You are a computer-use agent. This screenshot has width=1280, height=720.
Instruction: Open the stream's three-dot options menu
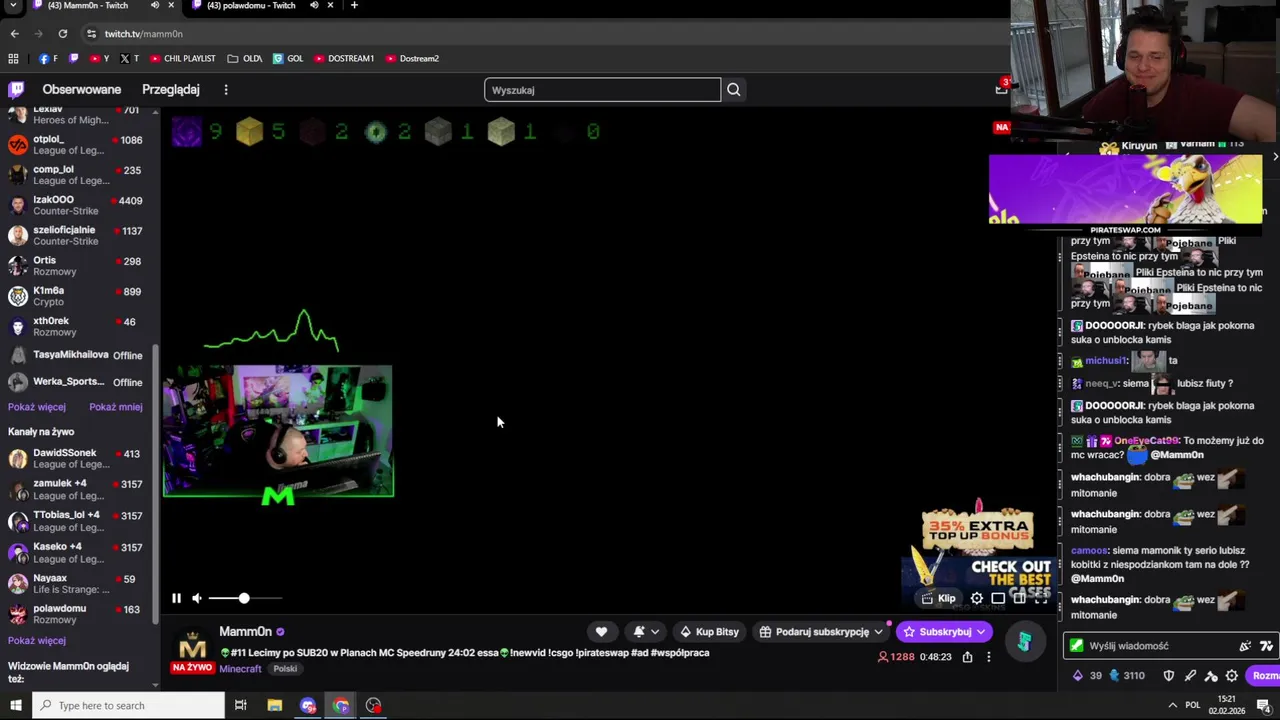click(x=989, y=657)
